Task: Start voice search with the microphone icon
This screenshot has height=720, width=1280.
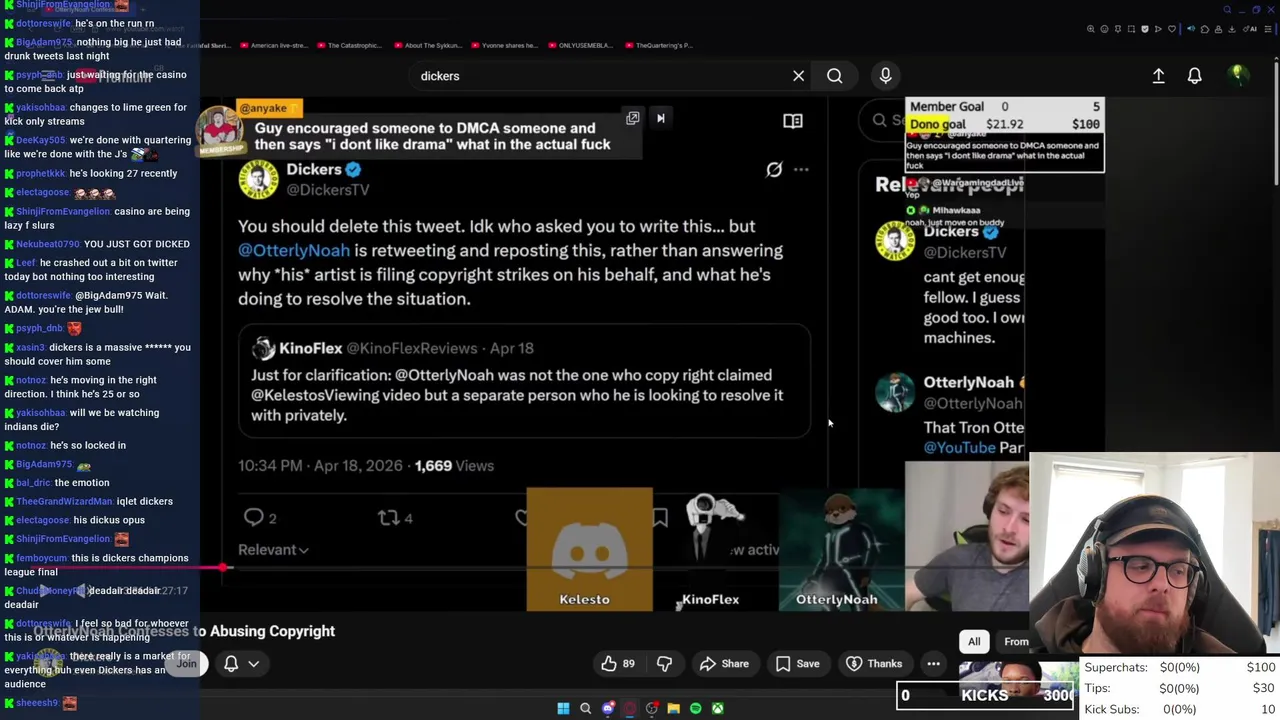Action: coord(885,76)
